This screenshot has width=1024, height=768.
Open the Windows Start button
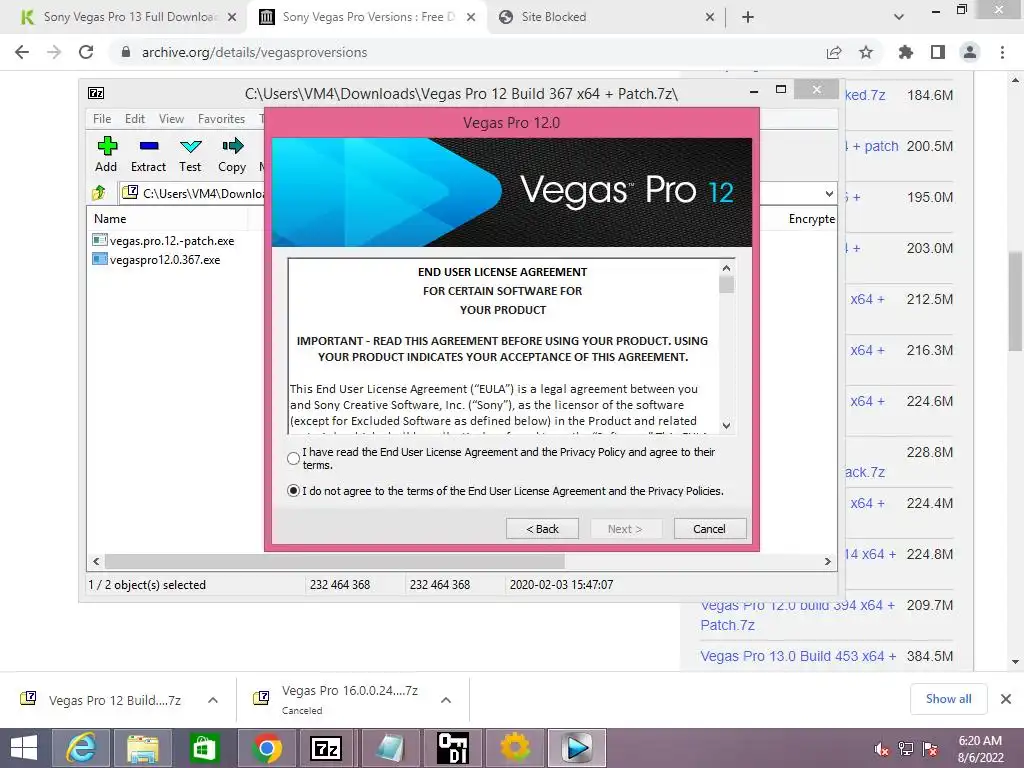click(24, 748)
